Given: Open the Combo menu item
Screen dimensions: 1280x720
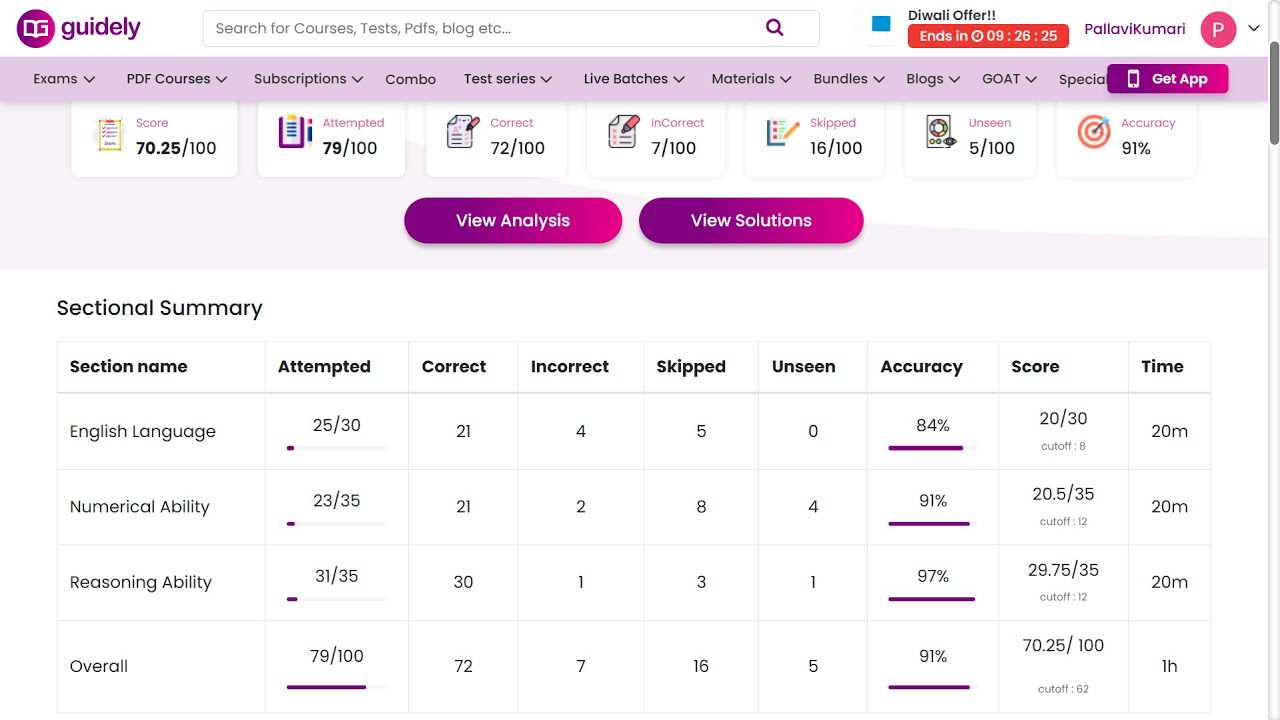Looking at the screenshot, I should (x=410, y=79).
